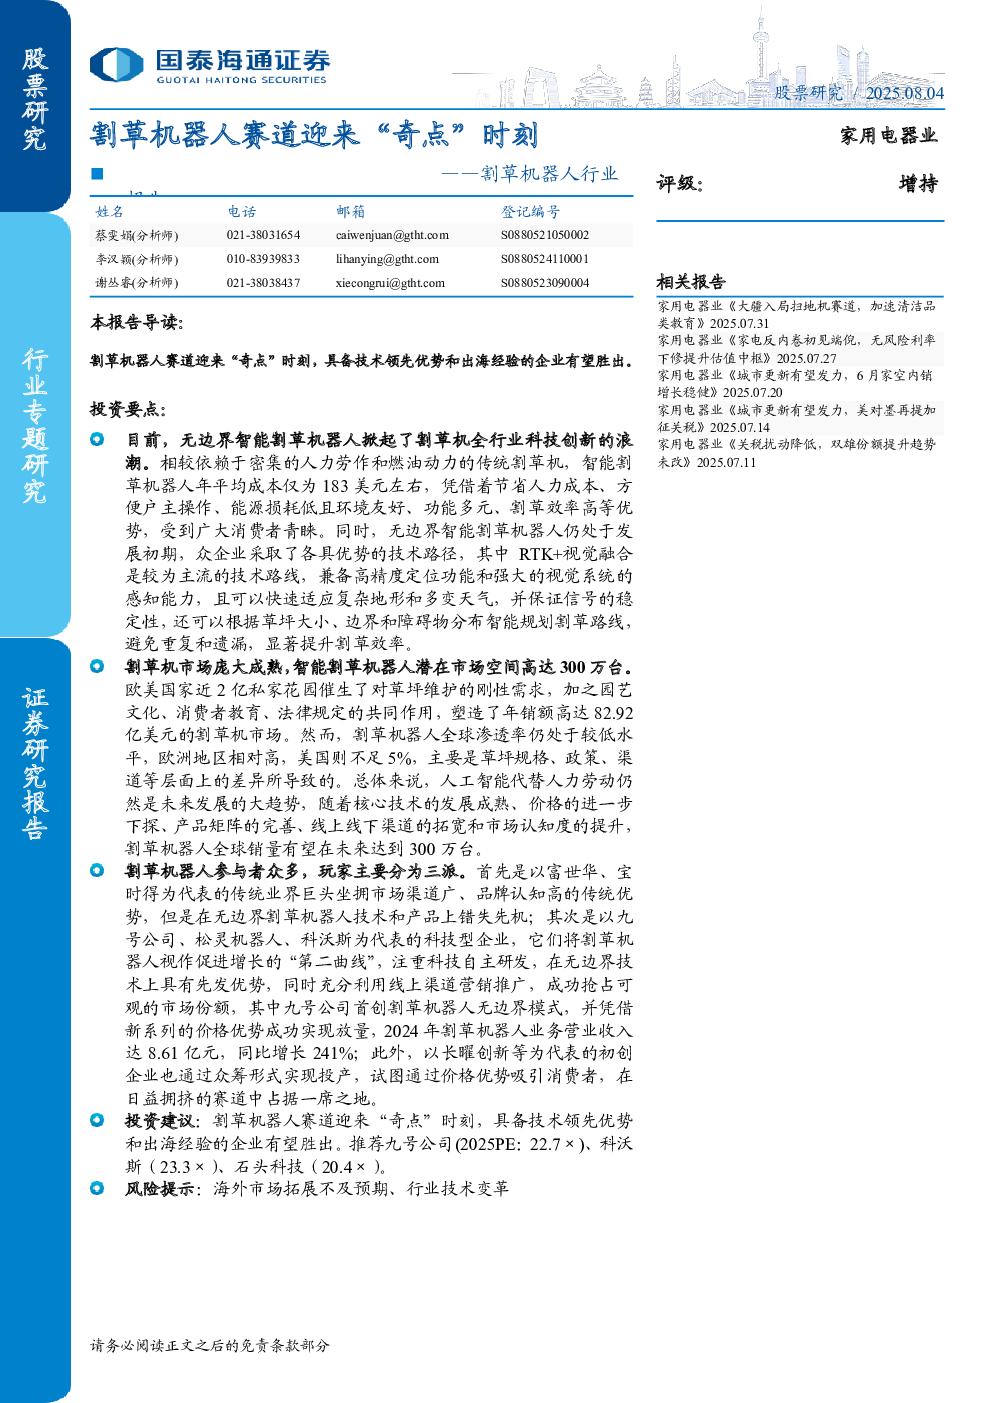Open email link lihanying@gtht.com
The width and height of the screenshot is (992, 1403).
pos(387,259)
